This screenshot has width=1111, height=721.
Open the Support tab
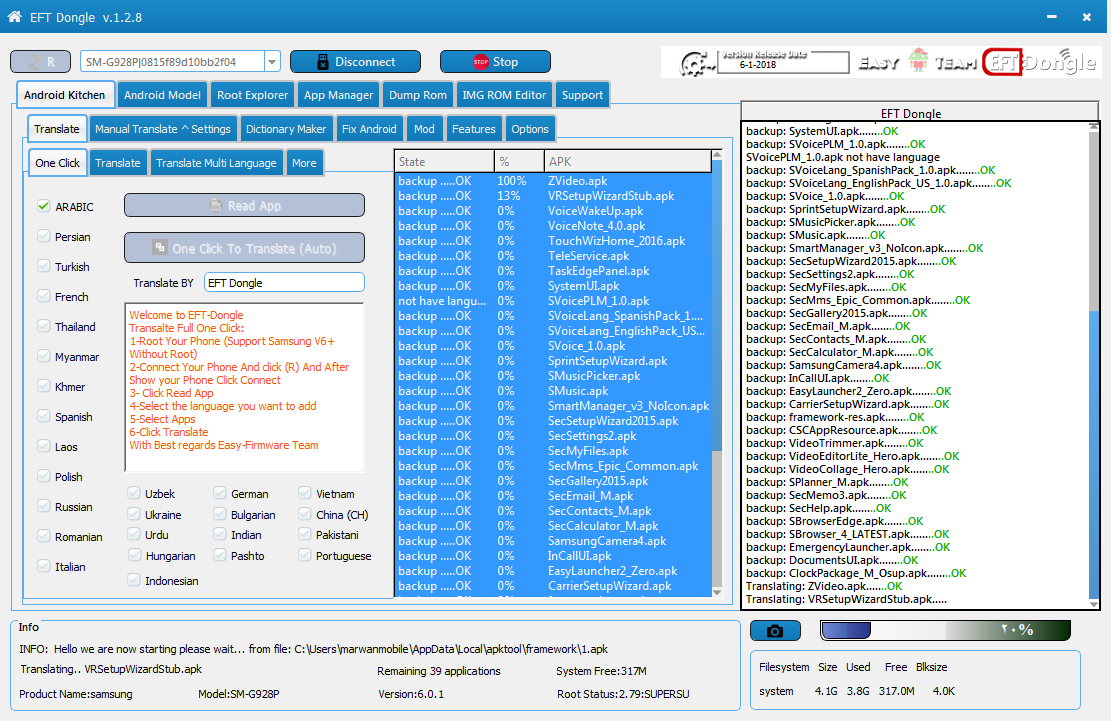point(582,95)
